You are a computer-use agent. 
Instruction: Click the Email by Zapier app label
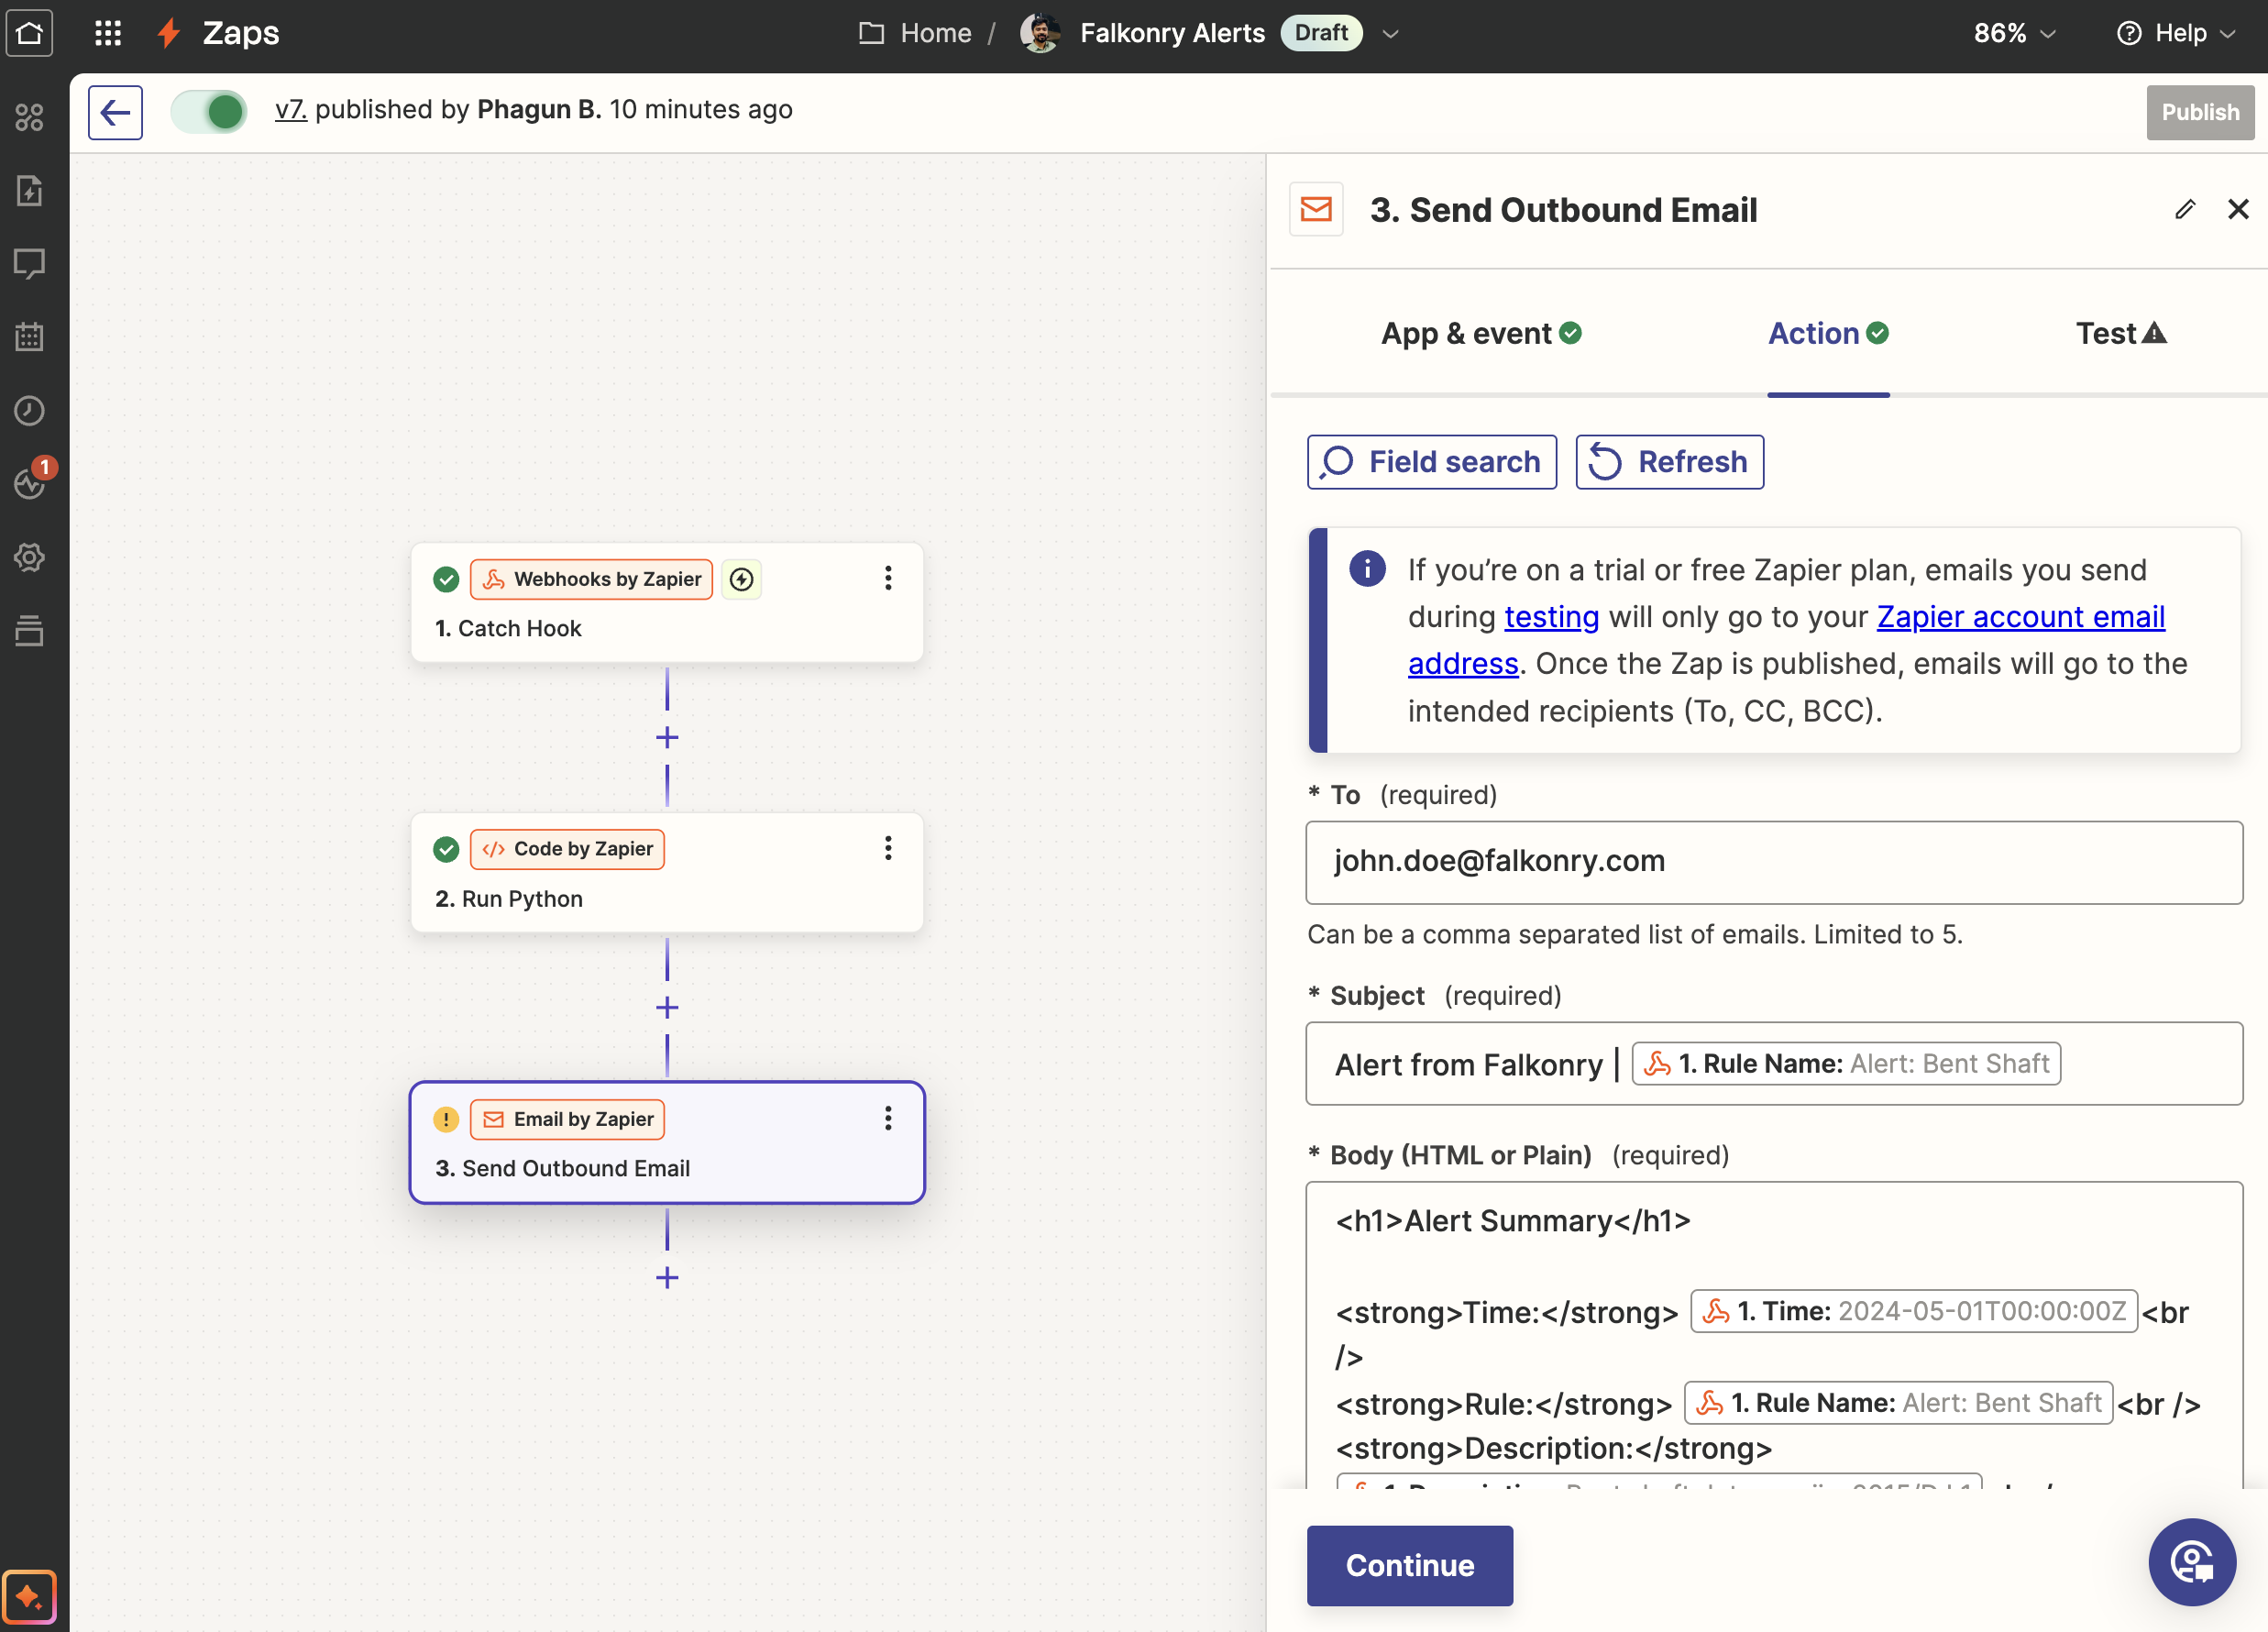point(567,1119)
